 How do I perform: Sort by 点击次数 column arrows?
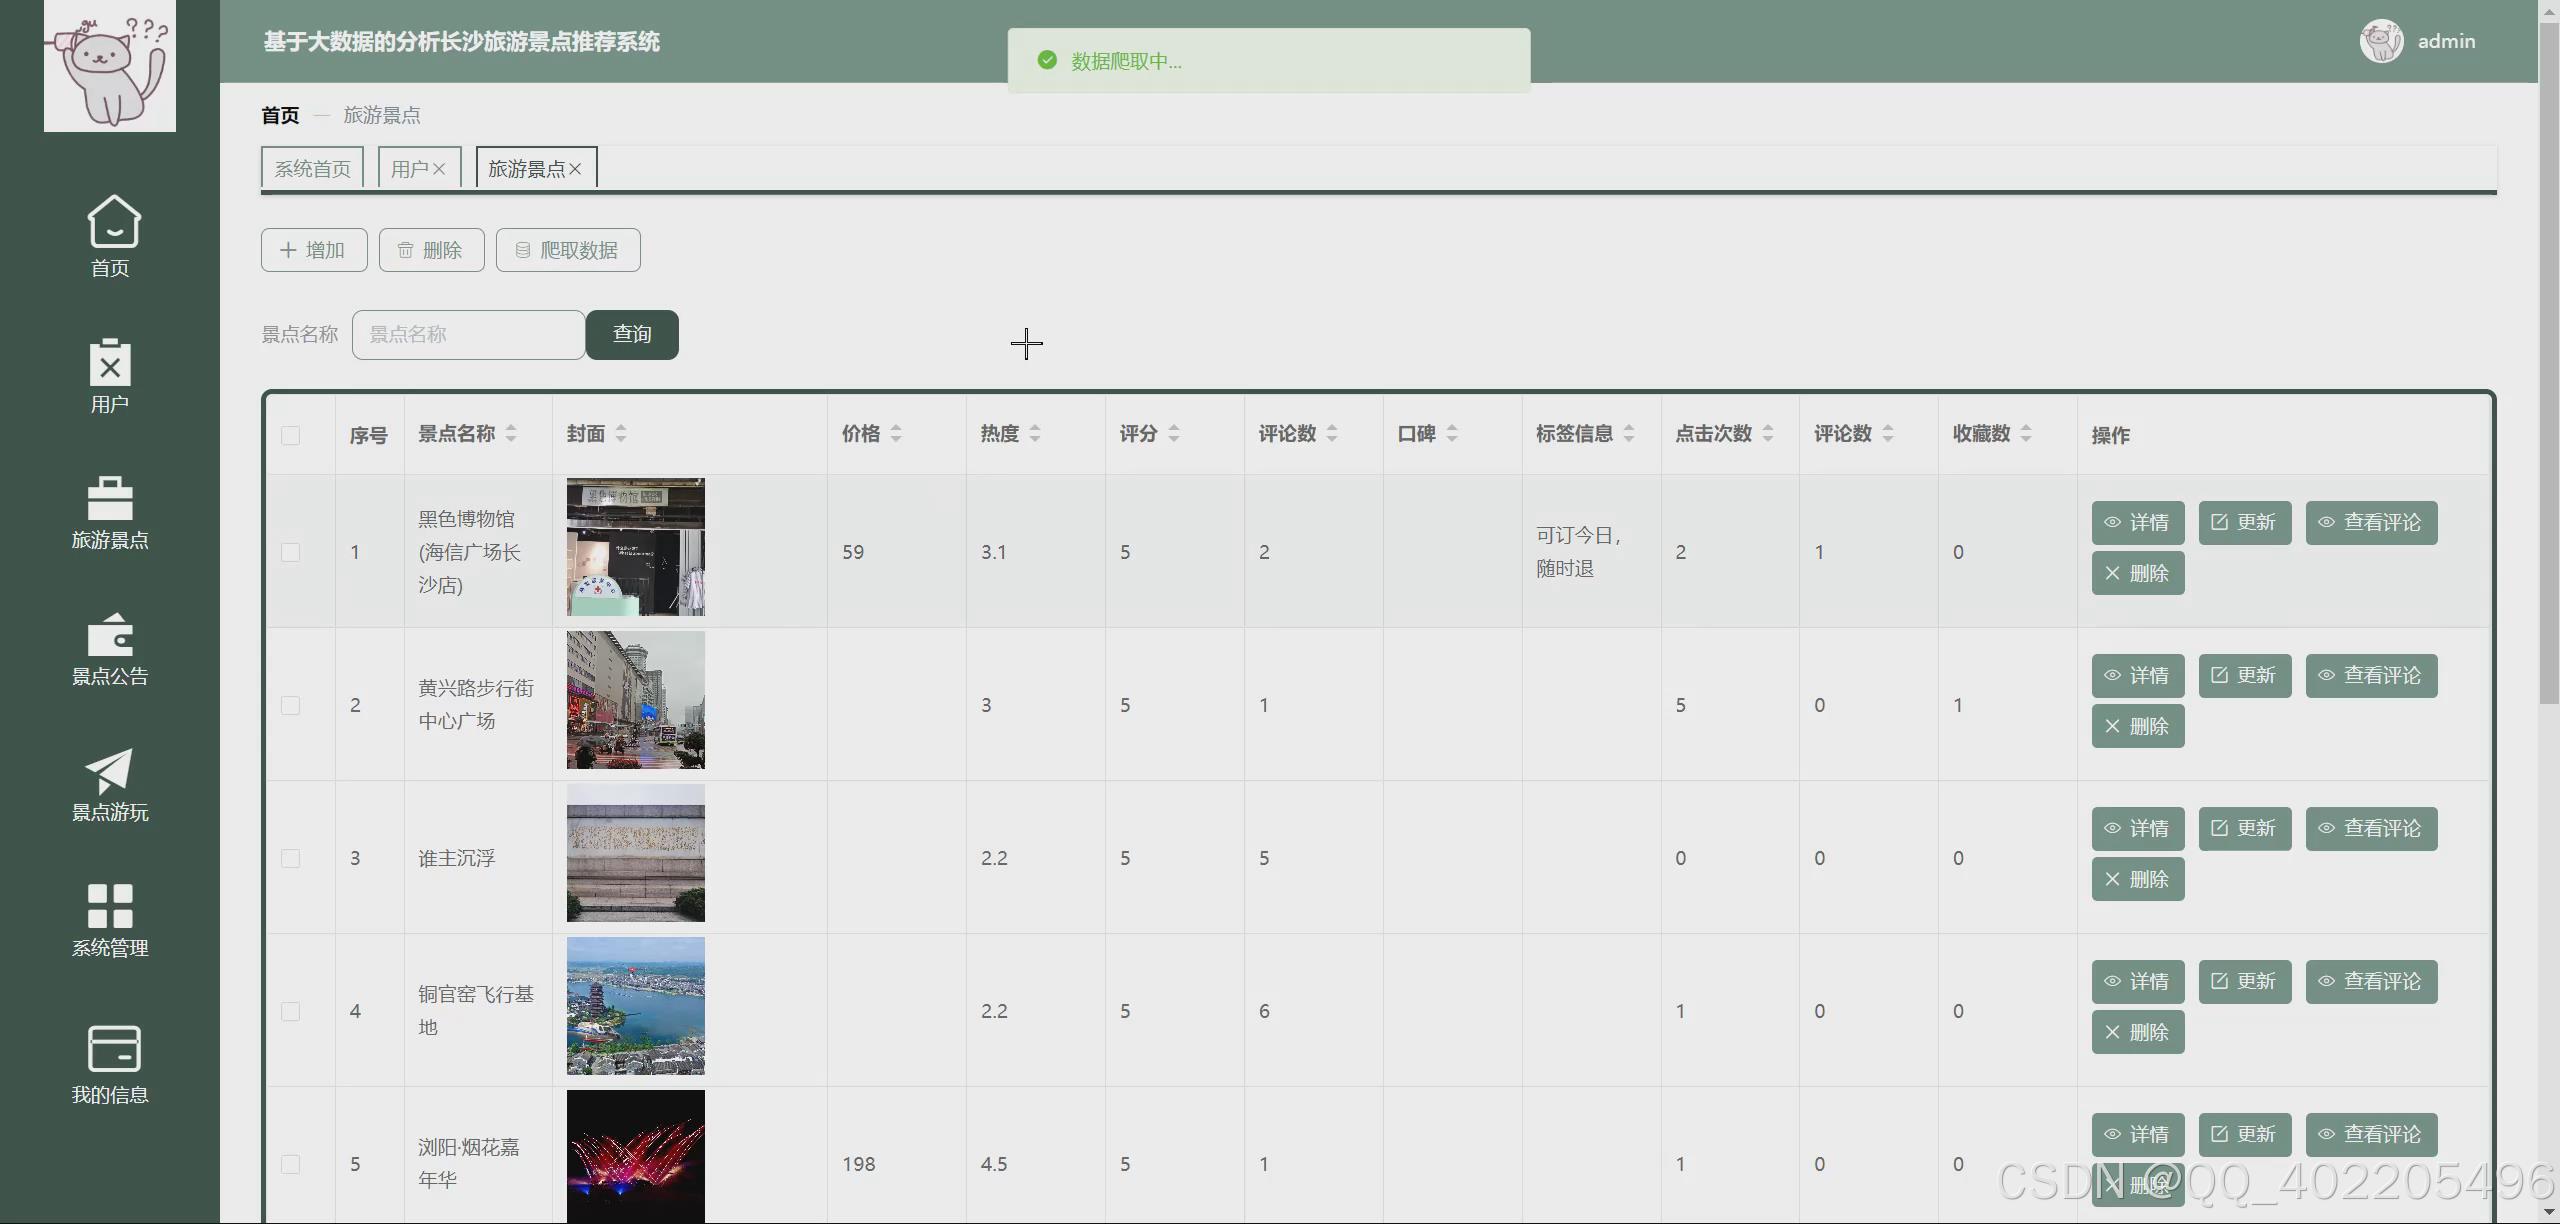pyautogui.click(x=1768, y=433)
